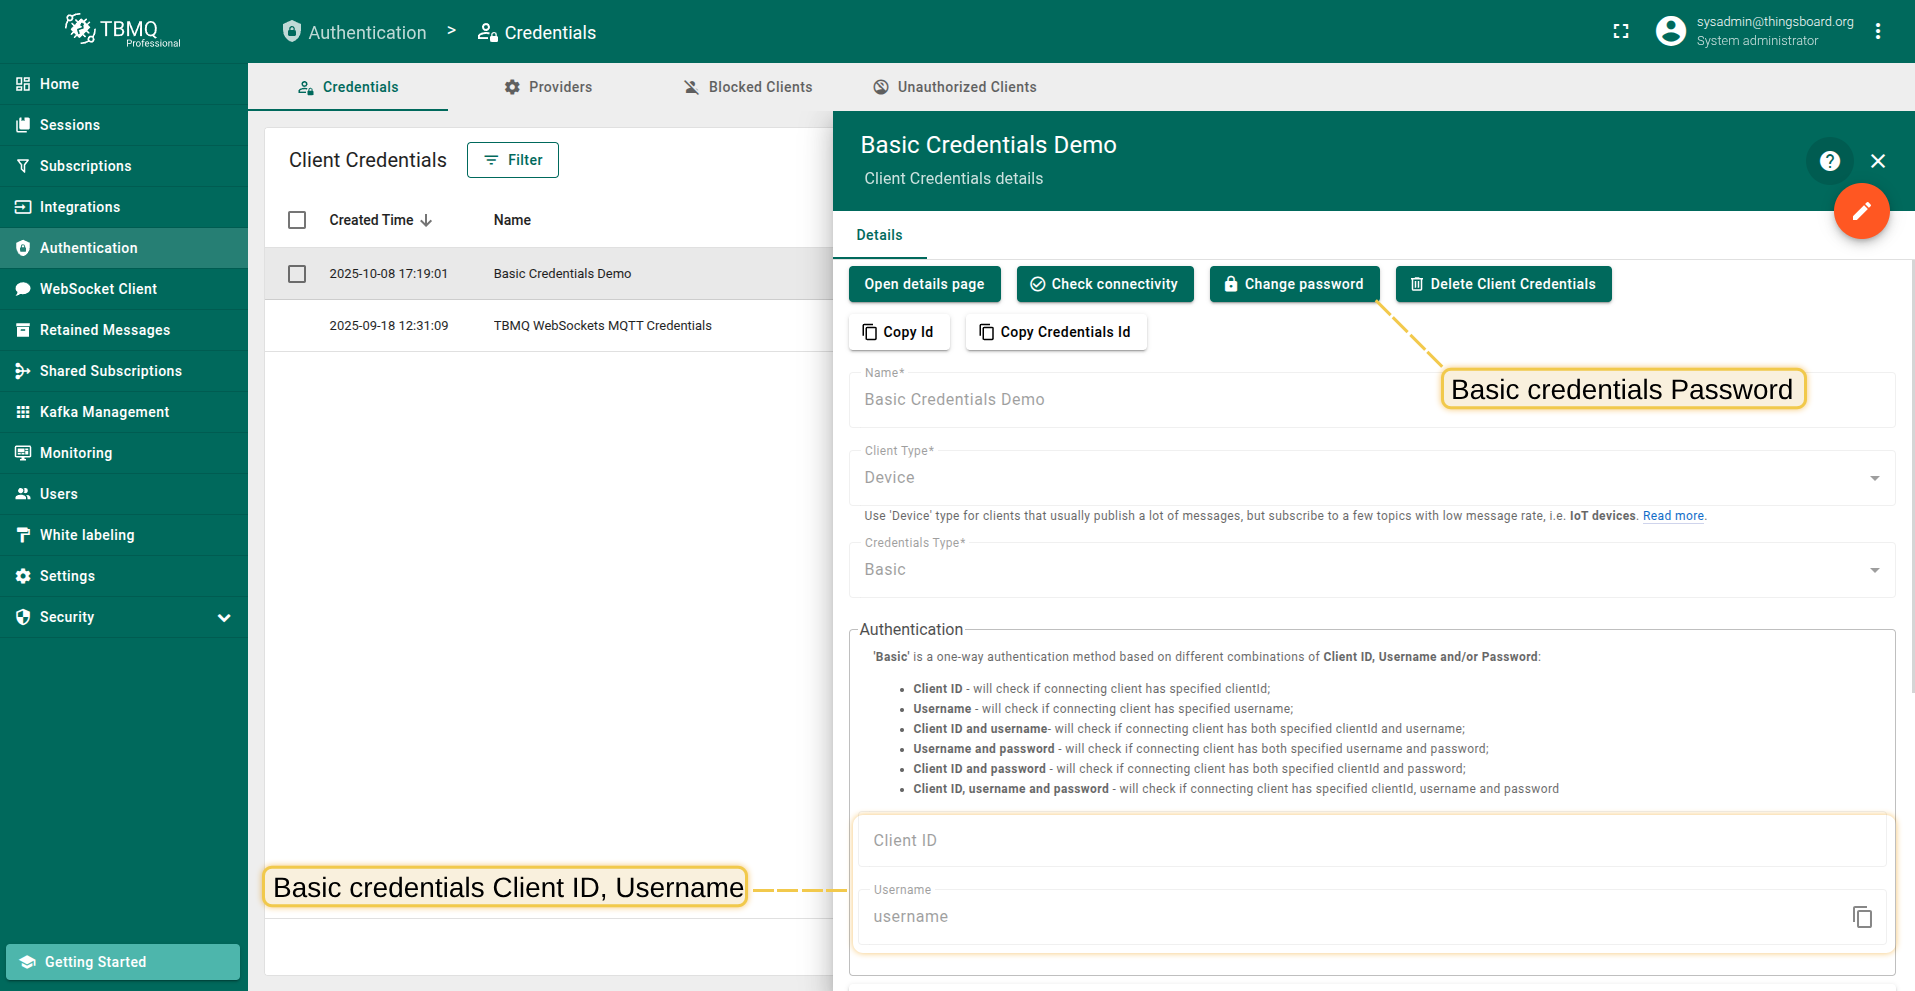Open the Credentials Type dropdown
The width and height of the screenshot is (1915, 991).
[x=1371, y=570]
